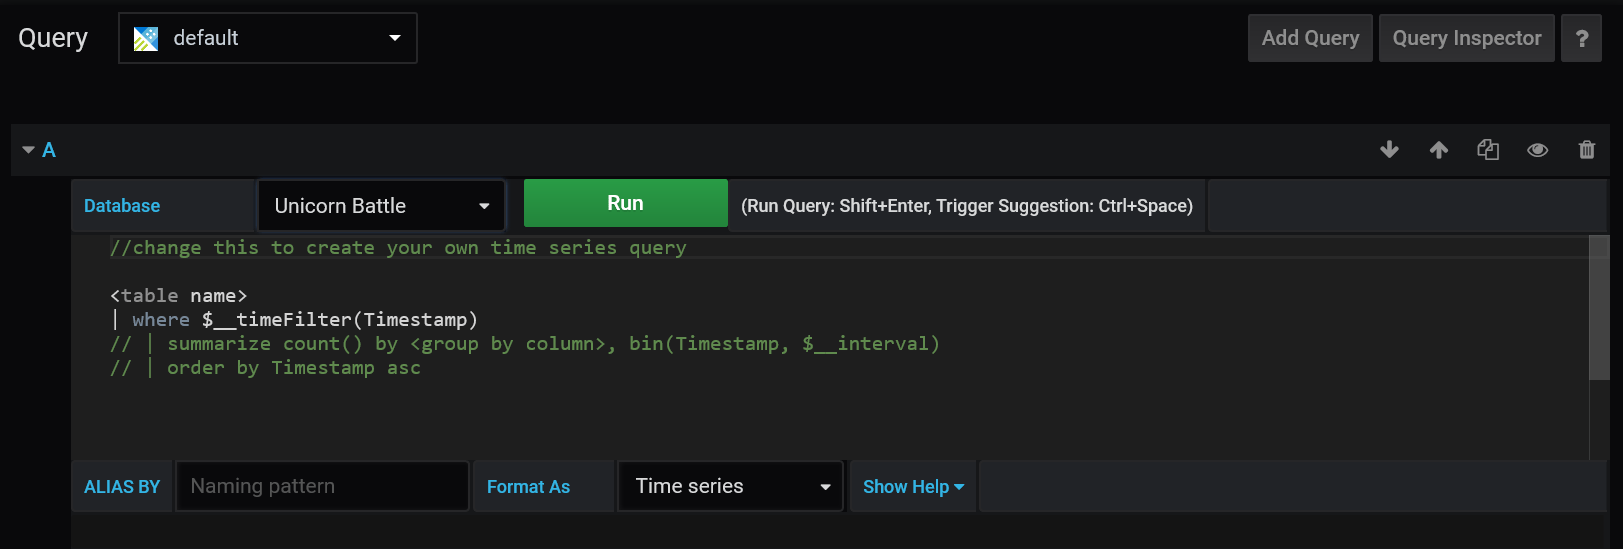Screen dimensions: 1623x549
Task: Click the datasource icon next to default
Action: [146, 39]
